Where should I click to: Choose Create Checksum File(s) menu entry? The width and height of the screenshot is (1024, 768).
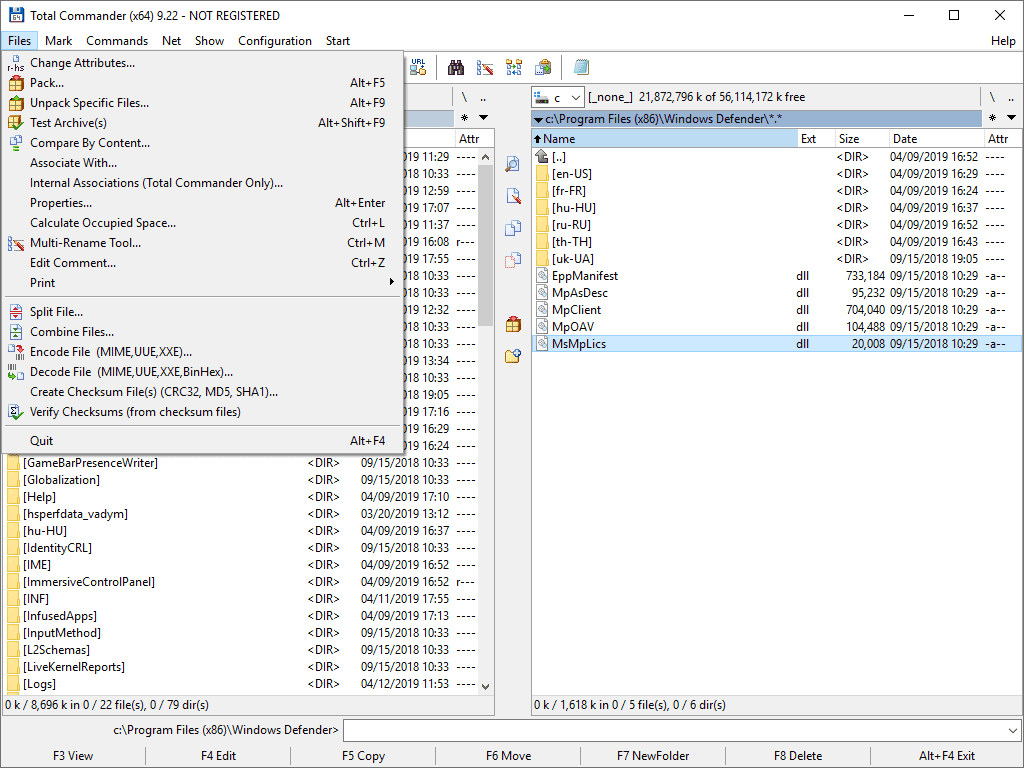(x=202, y=392)
